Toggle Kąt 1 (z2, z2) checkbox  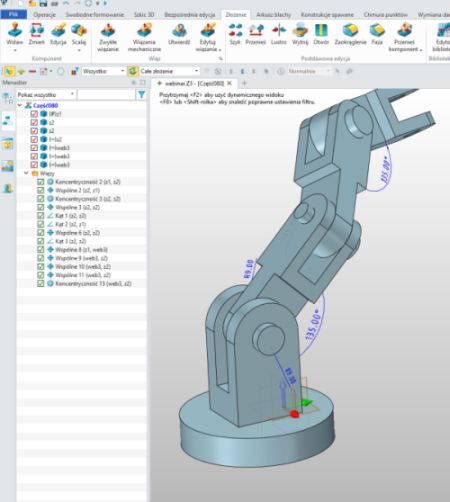(40, 216)
